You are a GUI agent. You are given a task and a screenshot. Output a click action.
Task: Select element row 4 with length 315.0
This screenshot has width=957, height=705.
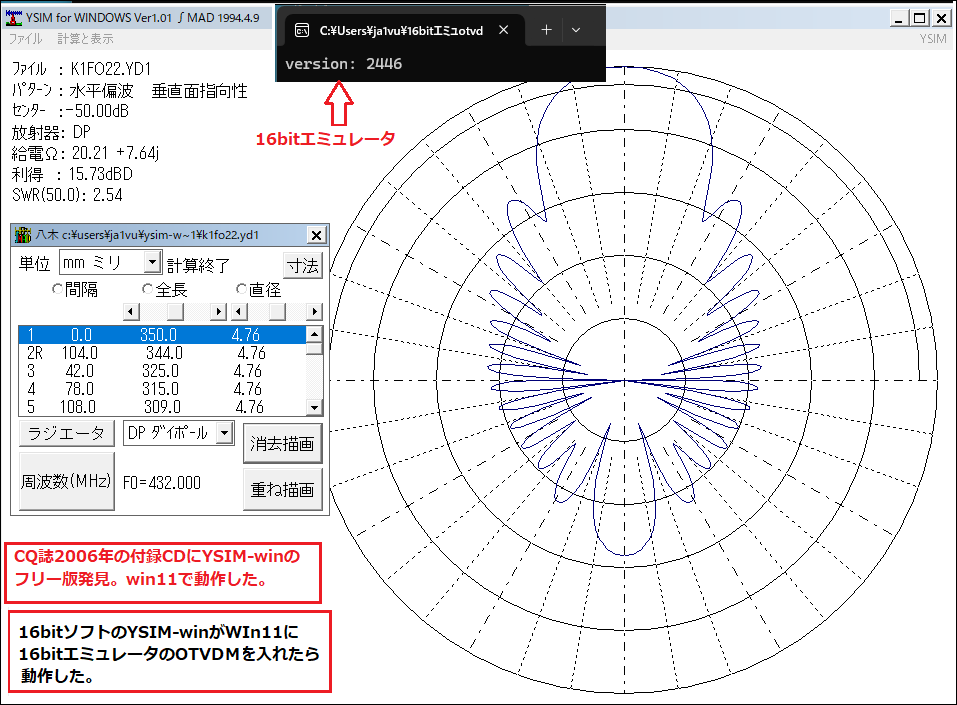coord(162,389)
